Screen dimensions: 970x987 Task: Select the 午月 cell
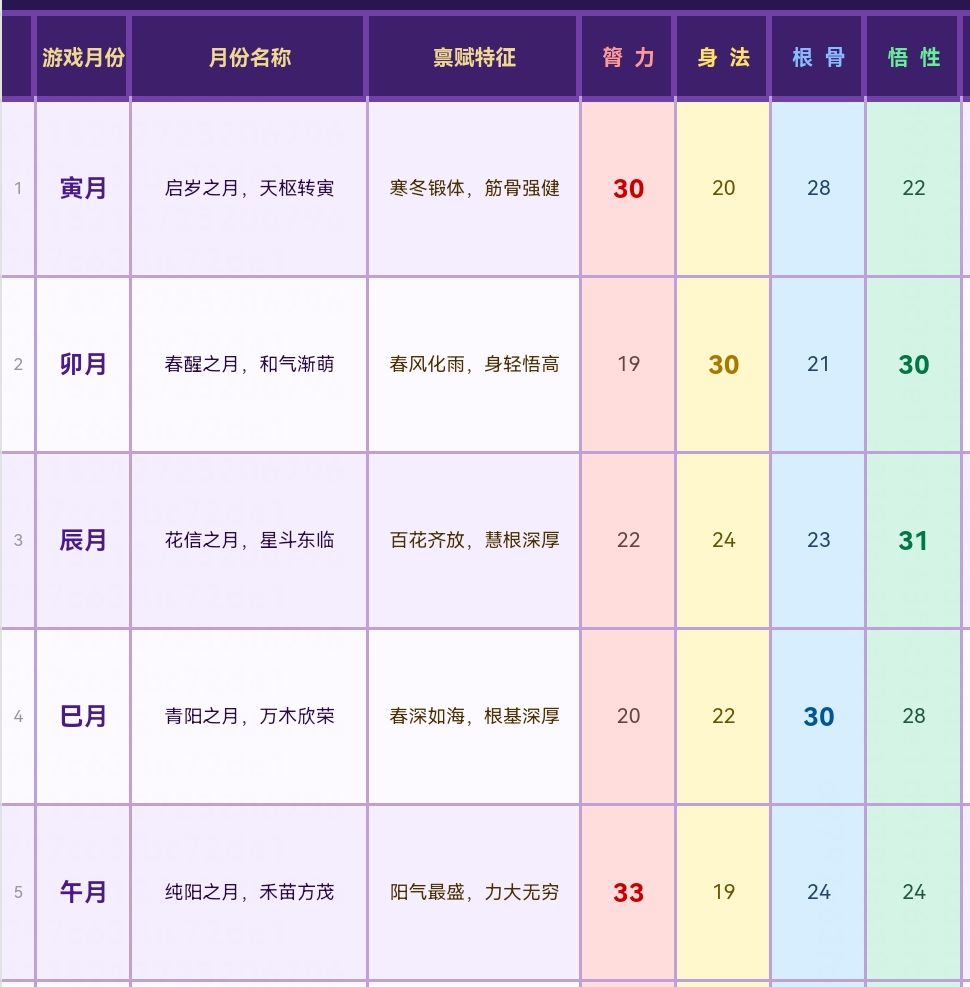coord(83,892)
